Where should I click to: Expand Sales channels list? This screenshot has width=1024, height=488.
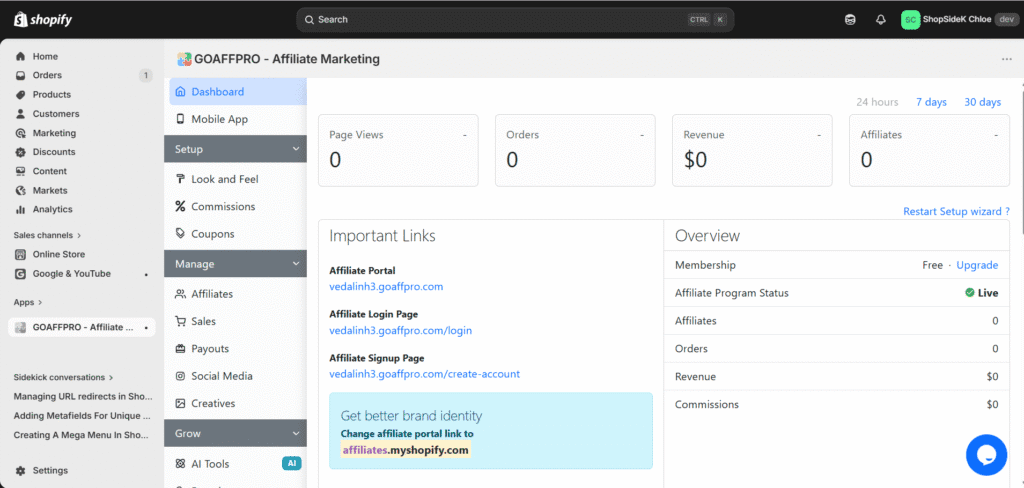pyautogui.click(x=47, y=235)
